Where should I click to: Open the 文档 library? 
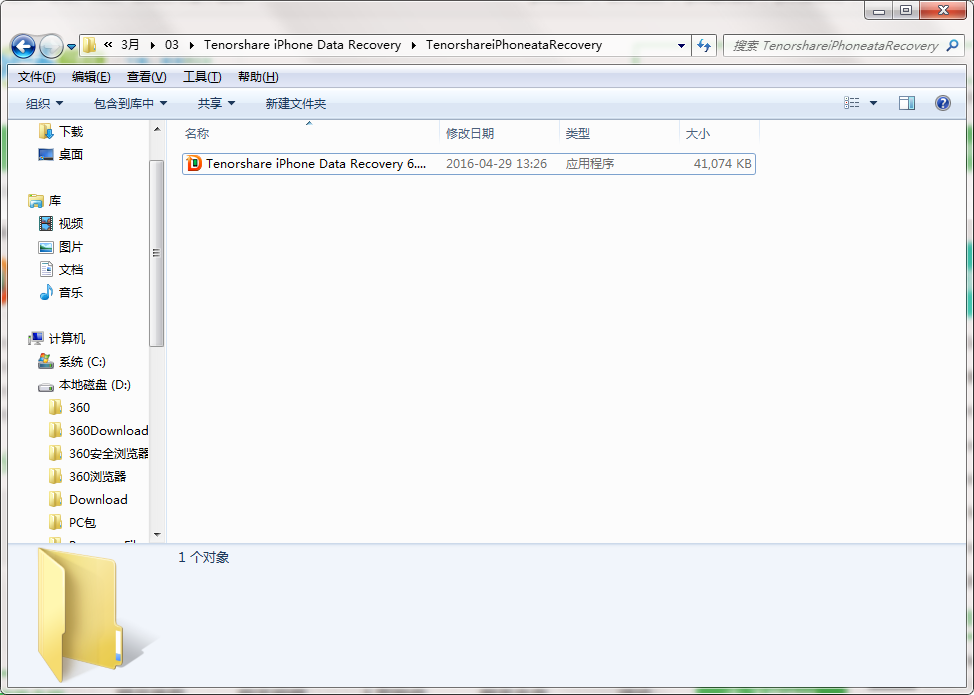[71, 270]
